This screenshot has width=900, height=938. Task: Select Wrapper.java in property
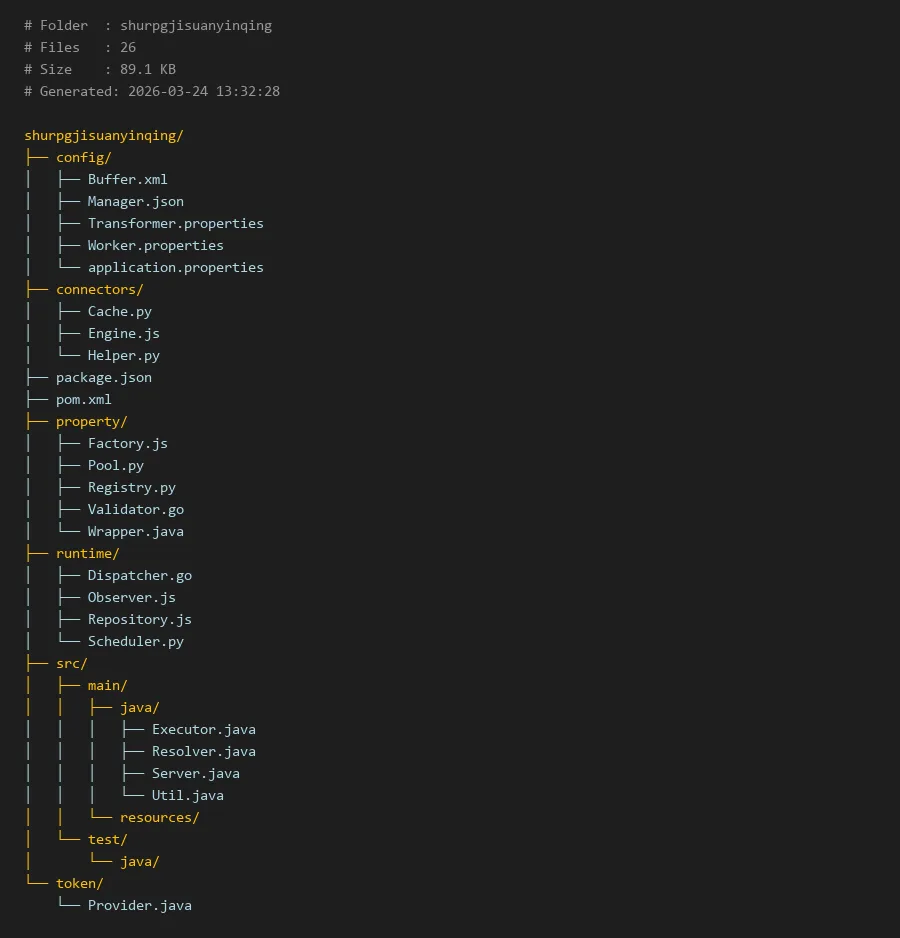coord(135,531)
